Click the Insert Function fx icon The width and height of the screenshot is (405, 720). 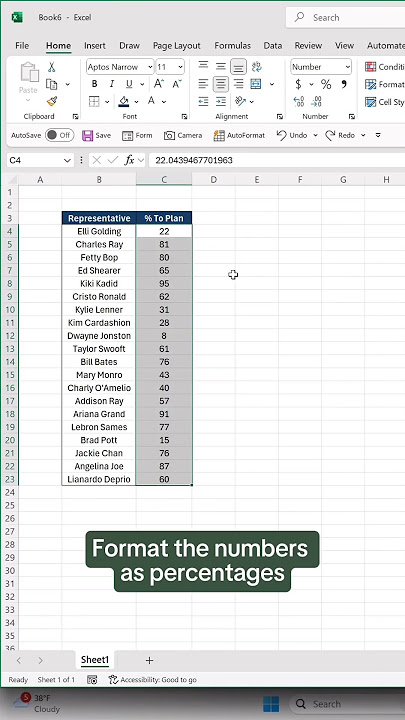(x=130, y=160)
